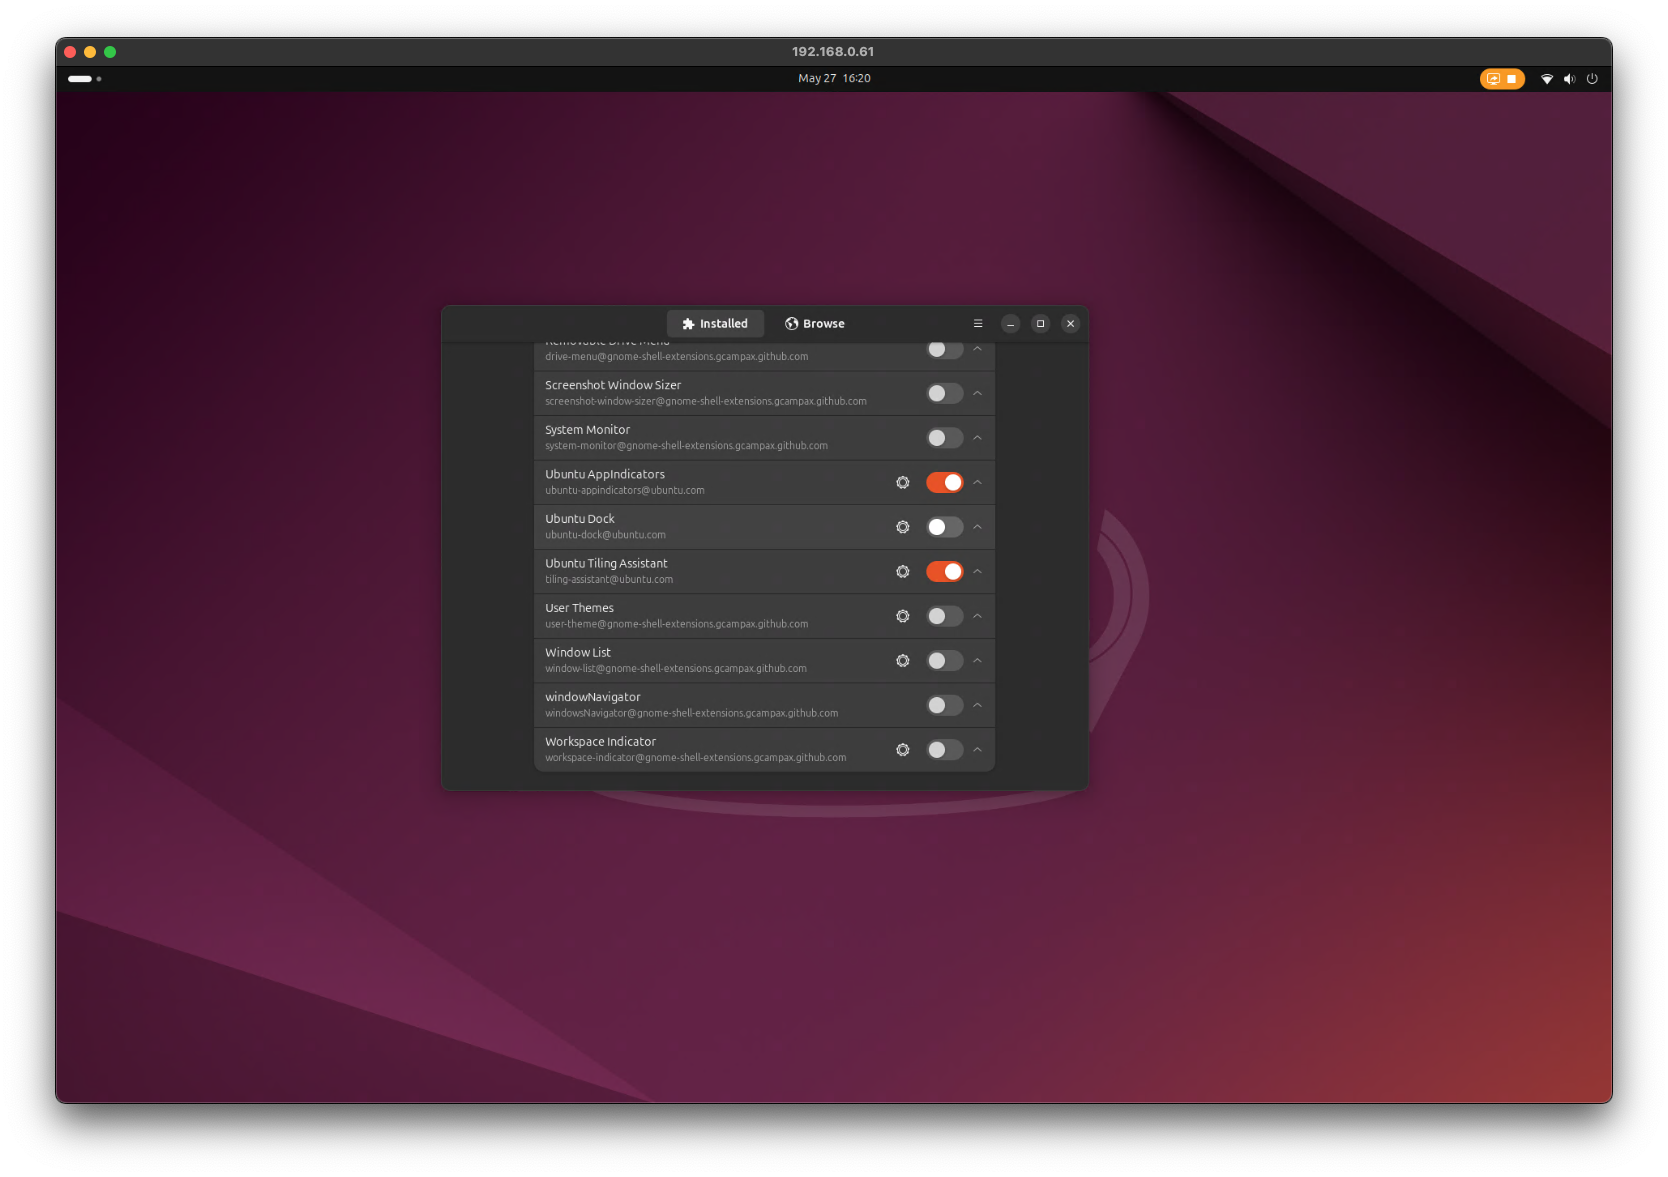The width and height of the screenshot is (1668, 1177).
Task: Click the orange screen sharing indicator
Action: click(x=1502, y=79)
